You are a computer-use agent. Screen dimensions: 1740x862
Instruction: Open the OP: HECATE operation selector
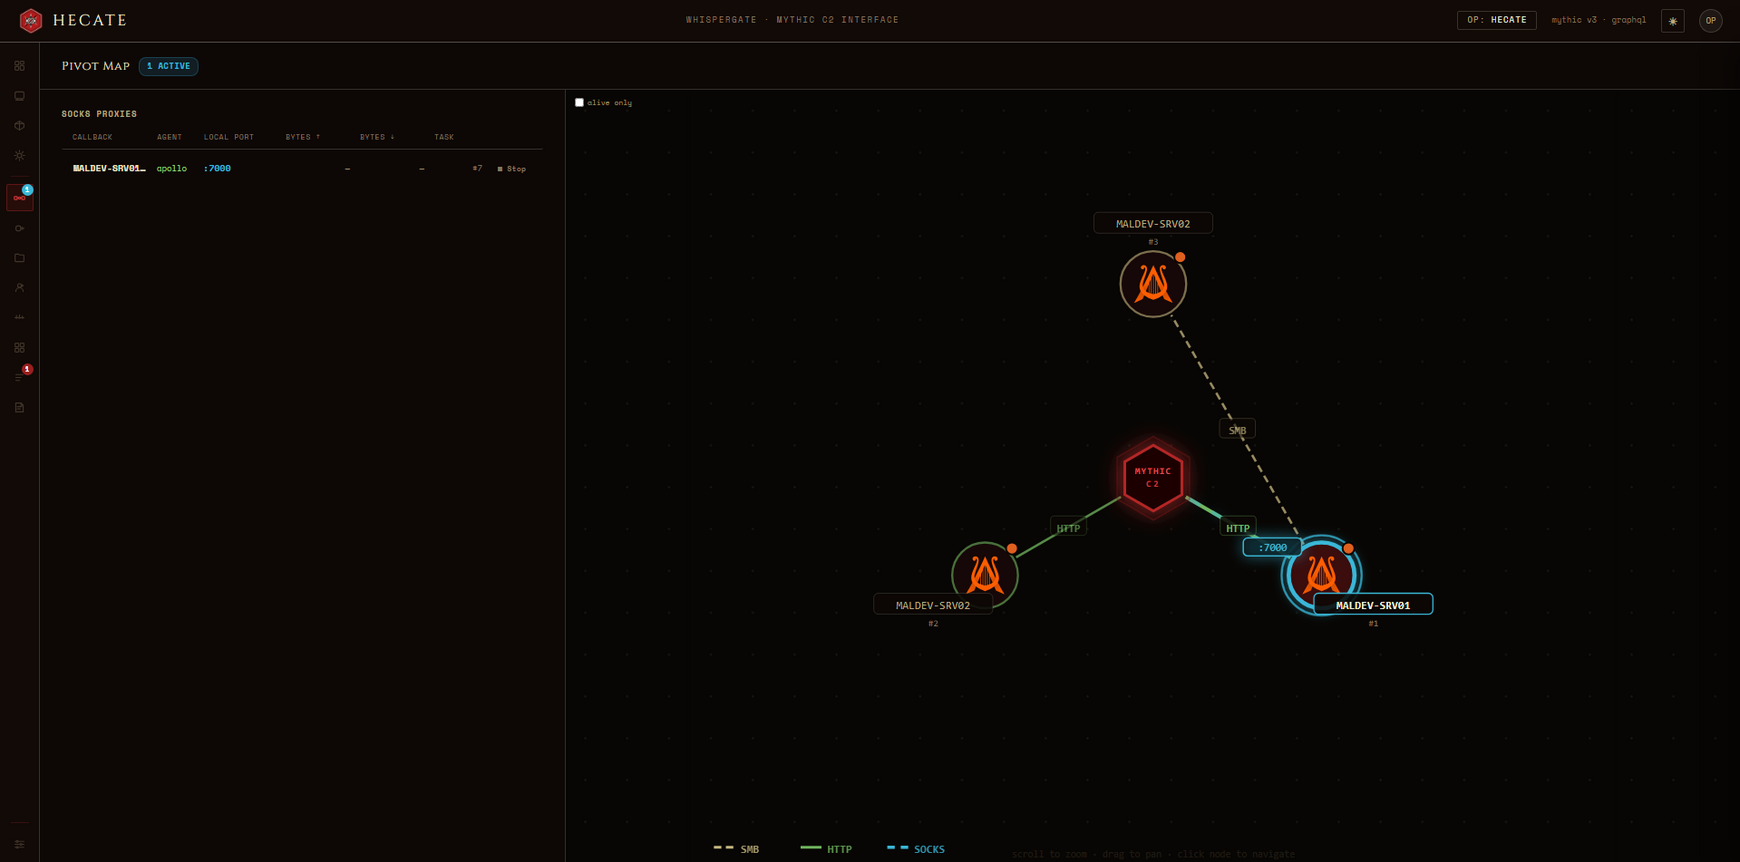[1496, 20]
